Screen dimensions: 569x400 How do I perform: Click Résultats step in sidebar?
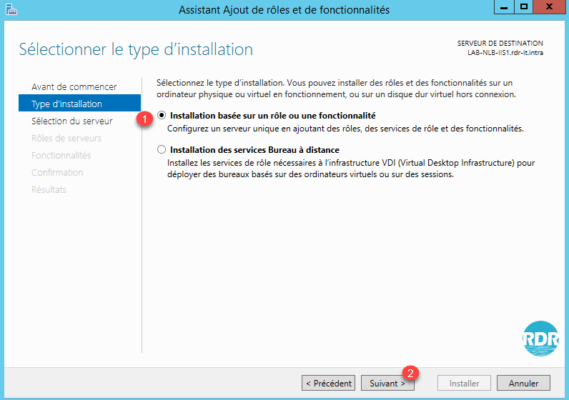click(49, 189)
